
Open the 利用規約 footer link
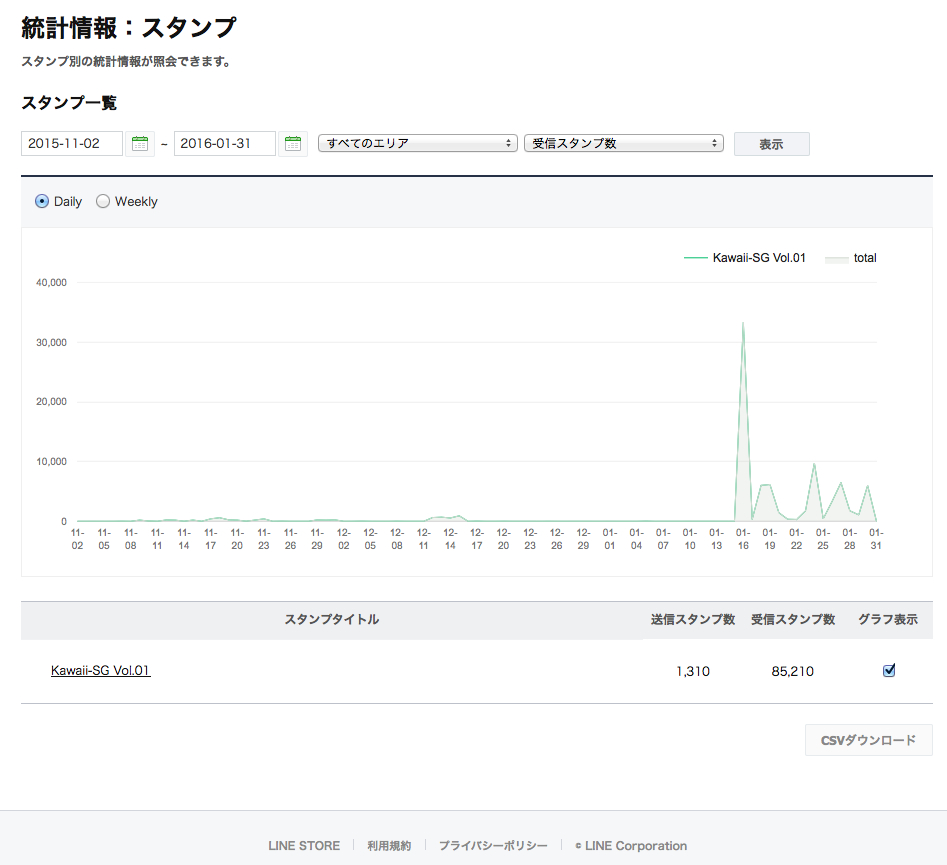pyautogui.click(x=389, y=846)
